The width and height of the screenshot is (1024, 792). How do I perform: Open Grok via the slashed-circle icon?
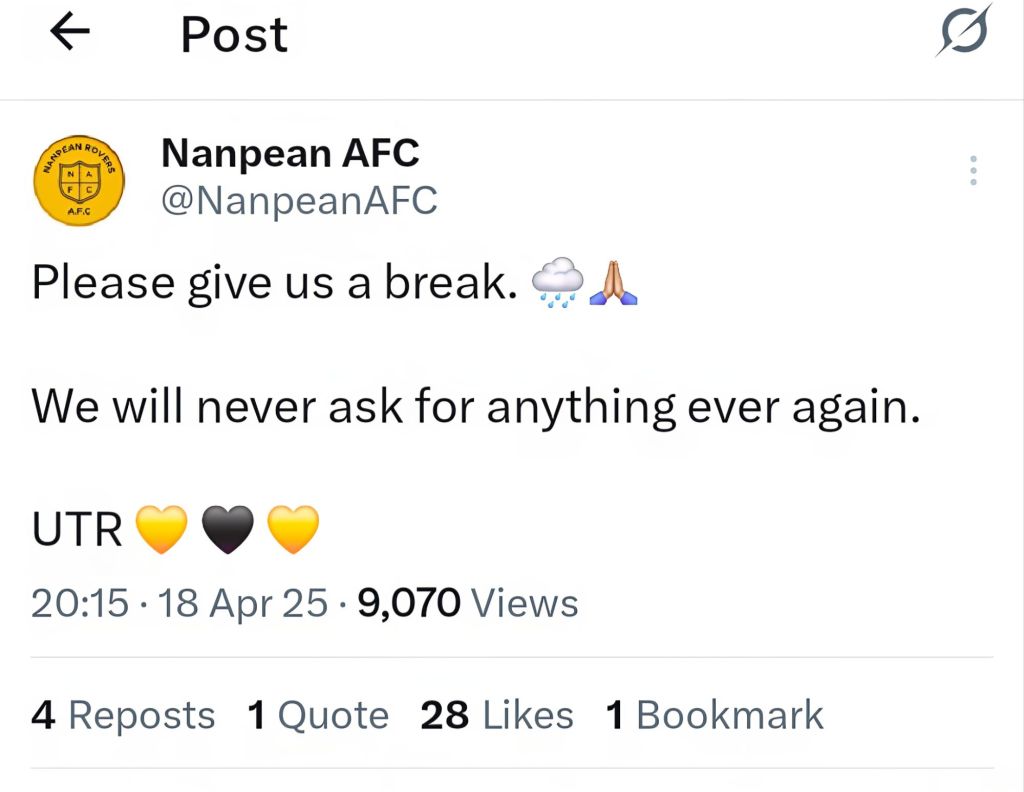pyautogui.click(x=964, y=32)
